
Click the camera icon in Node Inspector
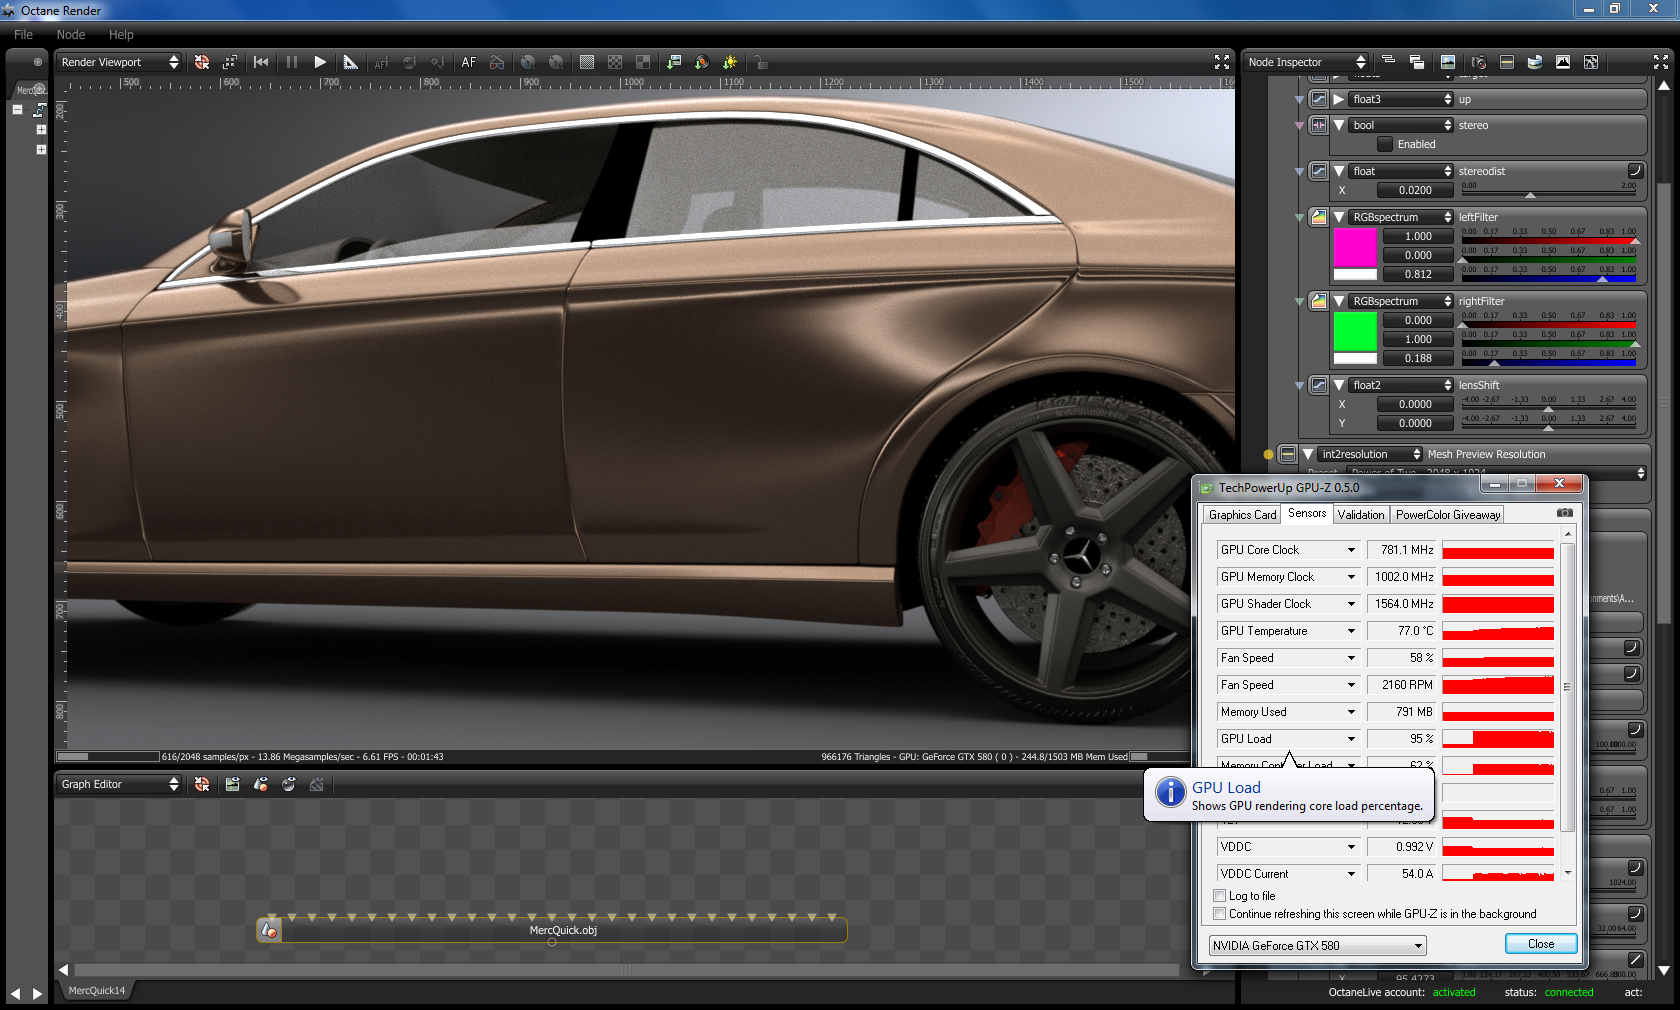click(1479, 62)
